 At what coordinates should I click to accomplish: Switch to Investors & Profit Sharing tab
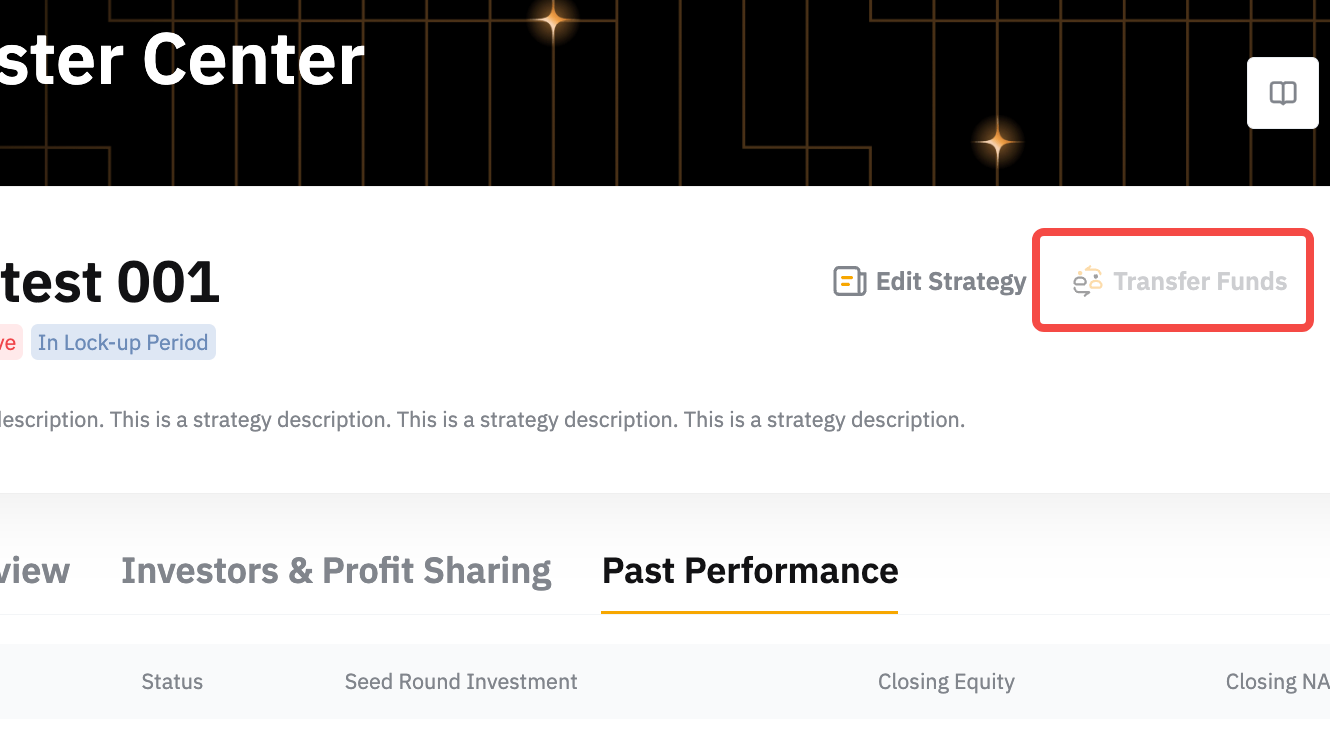pos(336,571)
